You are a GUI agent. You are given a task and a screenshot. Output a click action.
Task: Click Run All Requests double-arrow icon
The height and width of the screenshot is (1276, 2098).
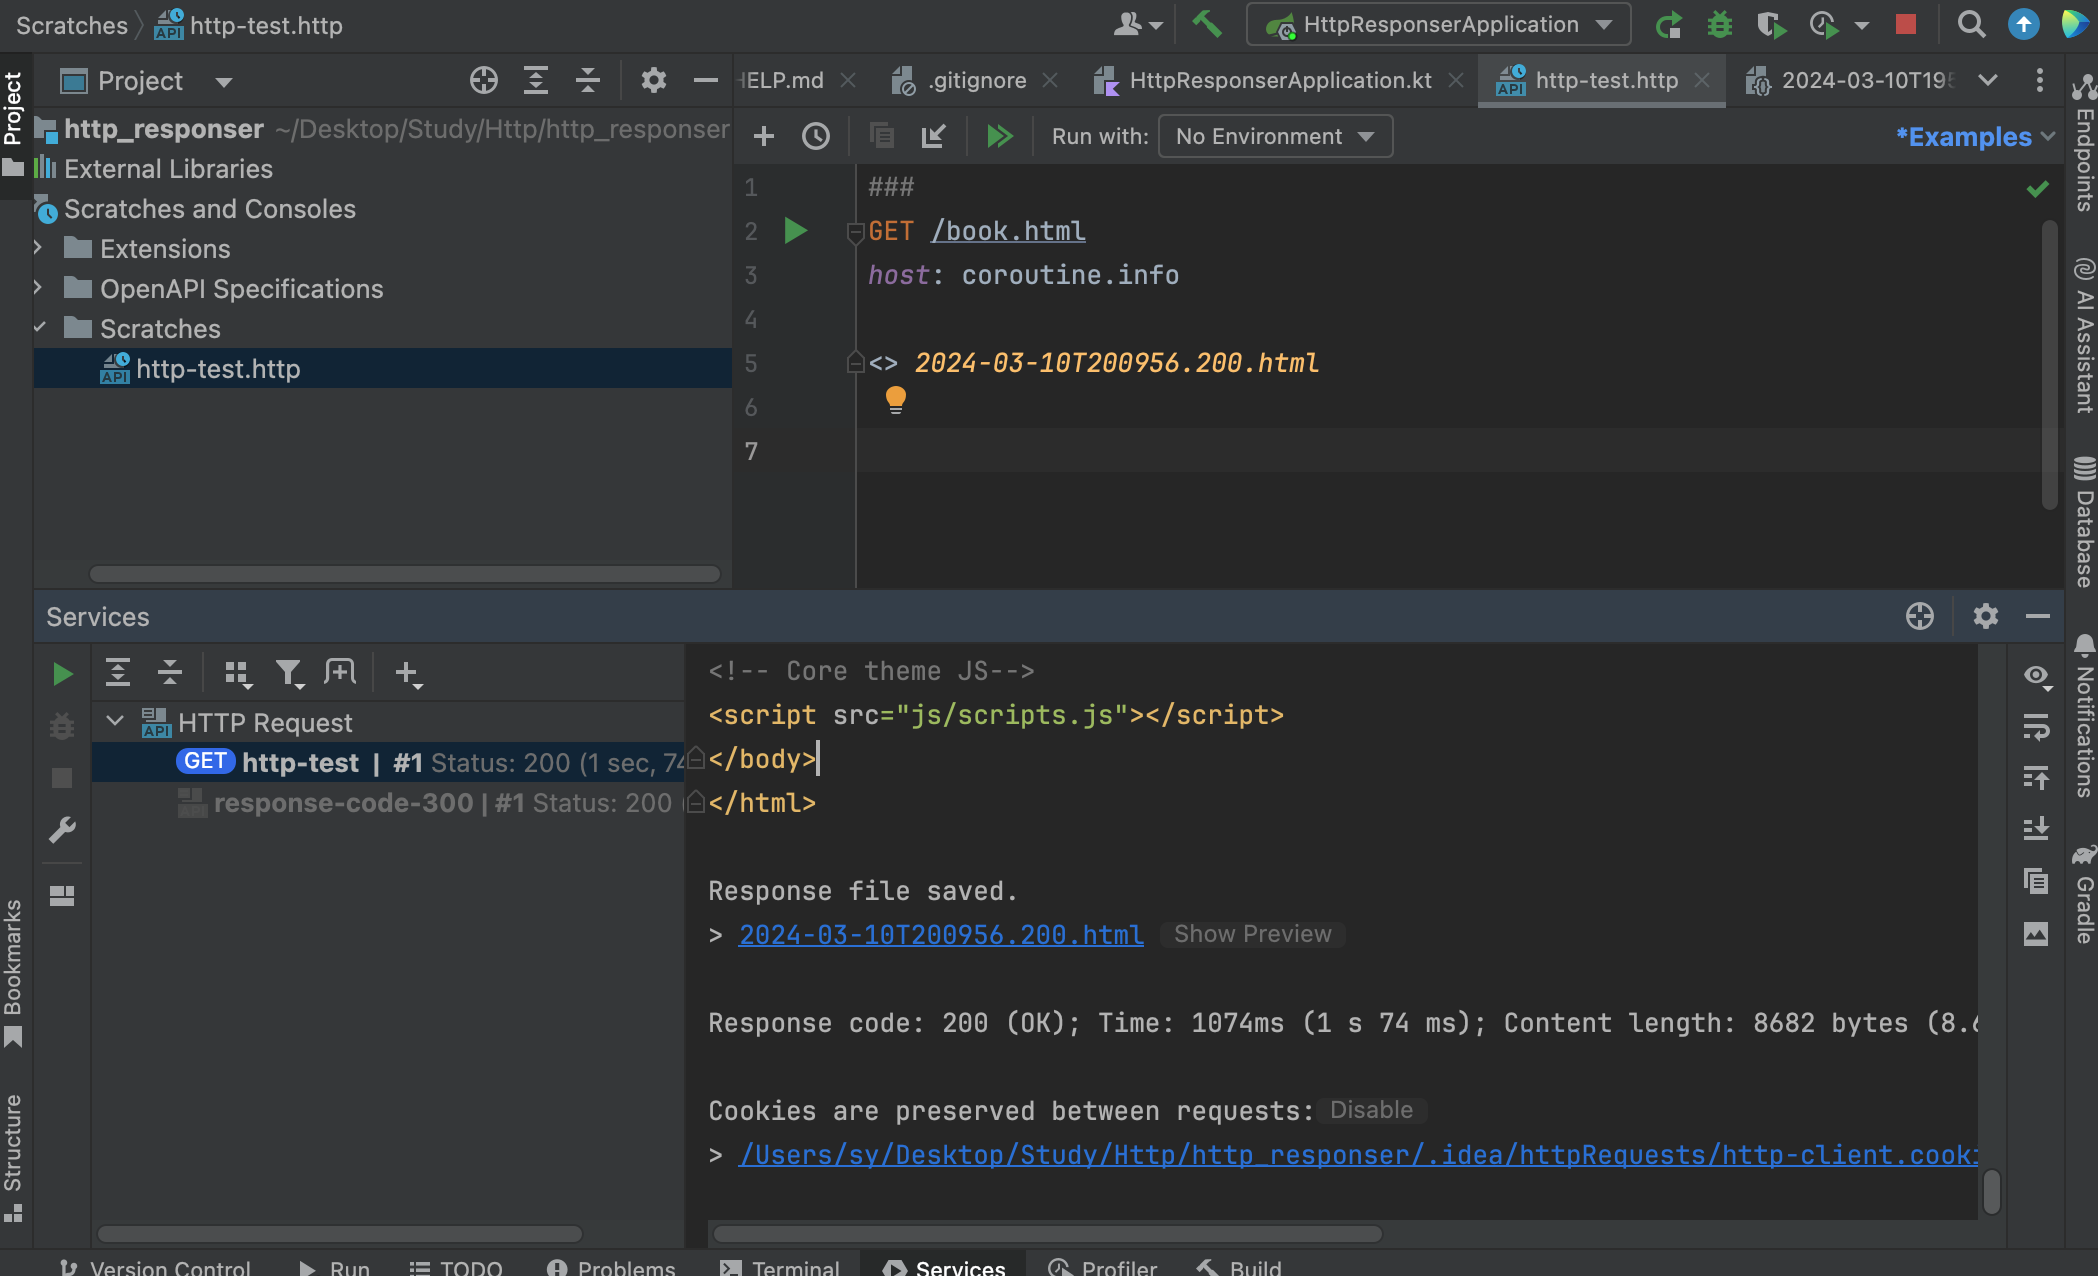point(999,136)
